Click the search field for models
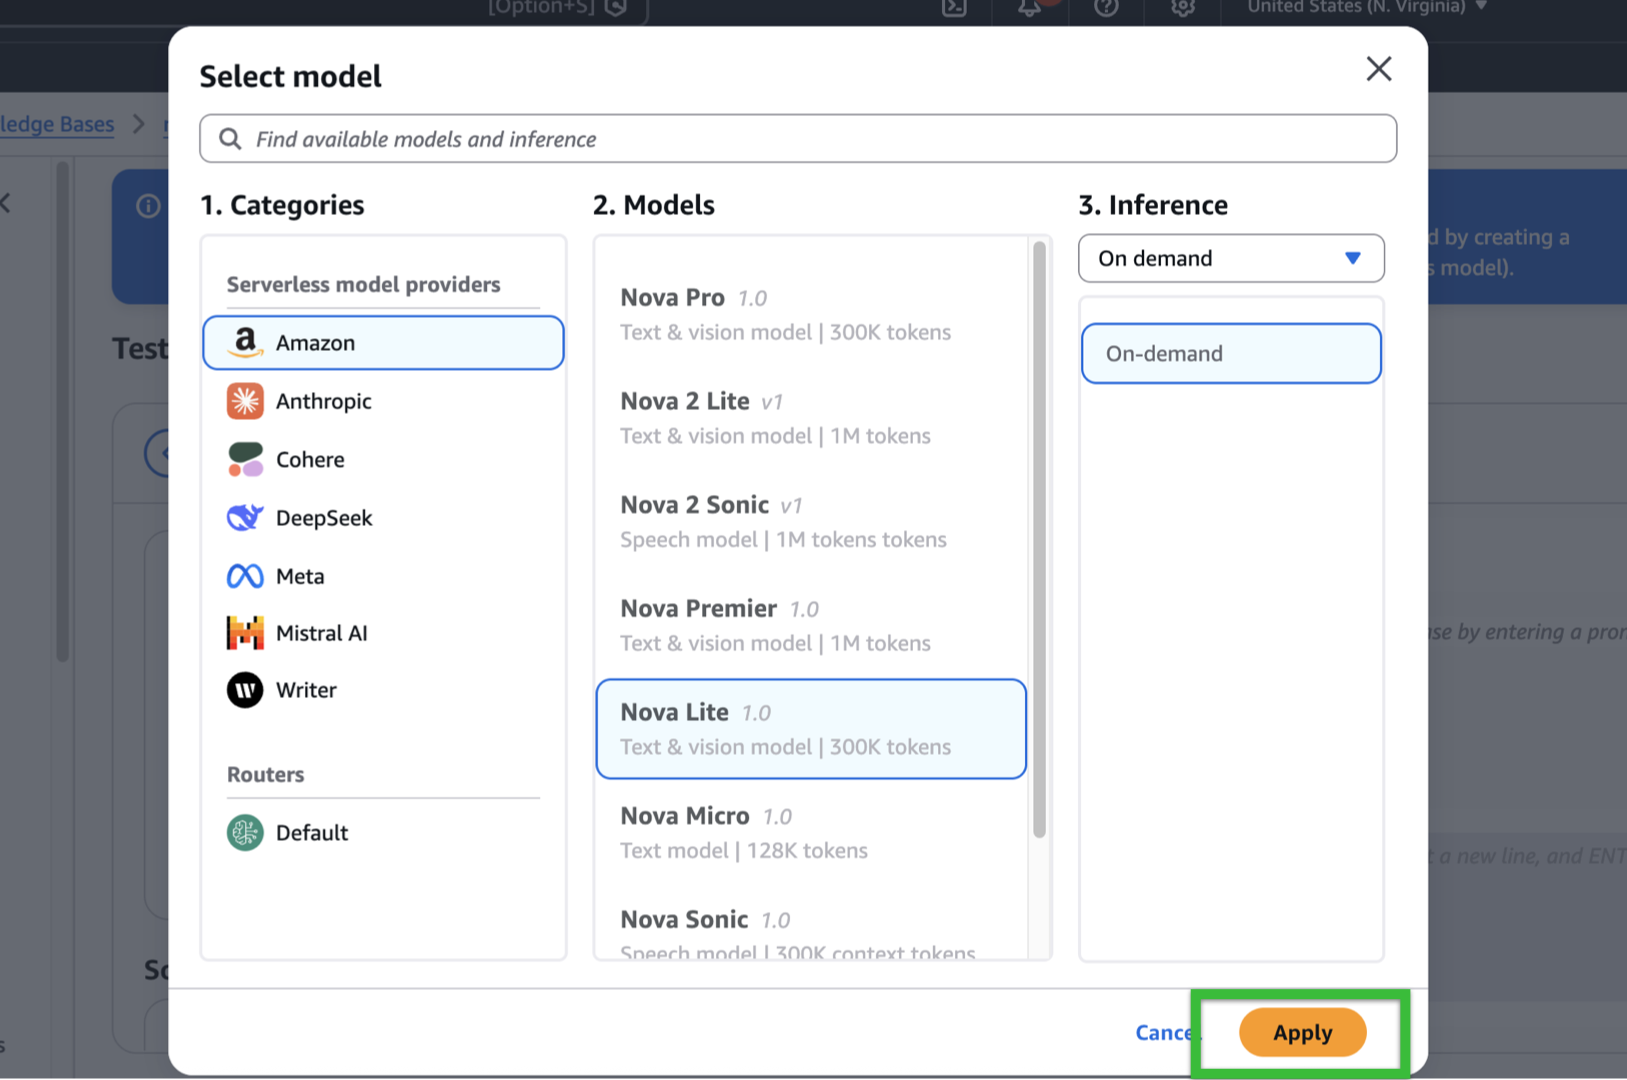This screenshot has width=1627, height=1080. click(x=798, y=139)
